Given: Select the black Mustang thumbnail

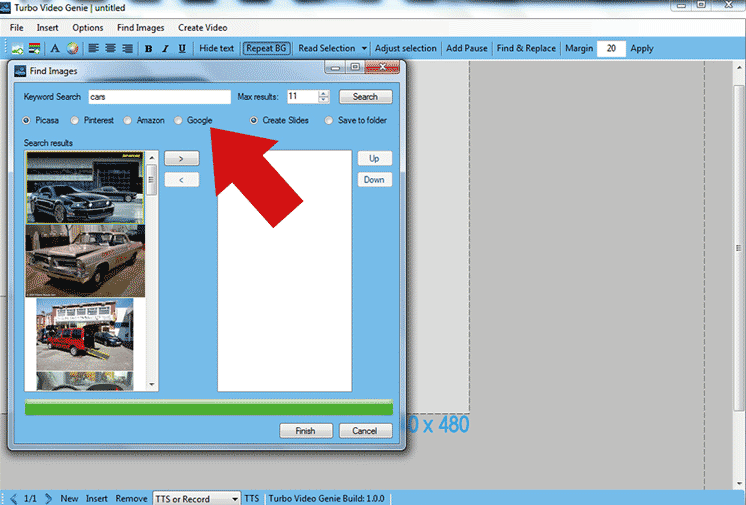Looking at the screenshot, I should 85,188.
